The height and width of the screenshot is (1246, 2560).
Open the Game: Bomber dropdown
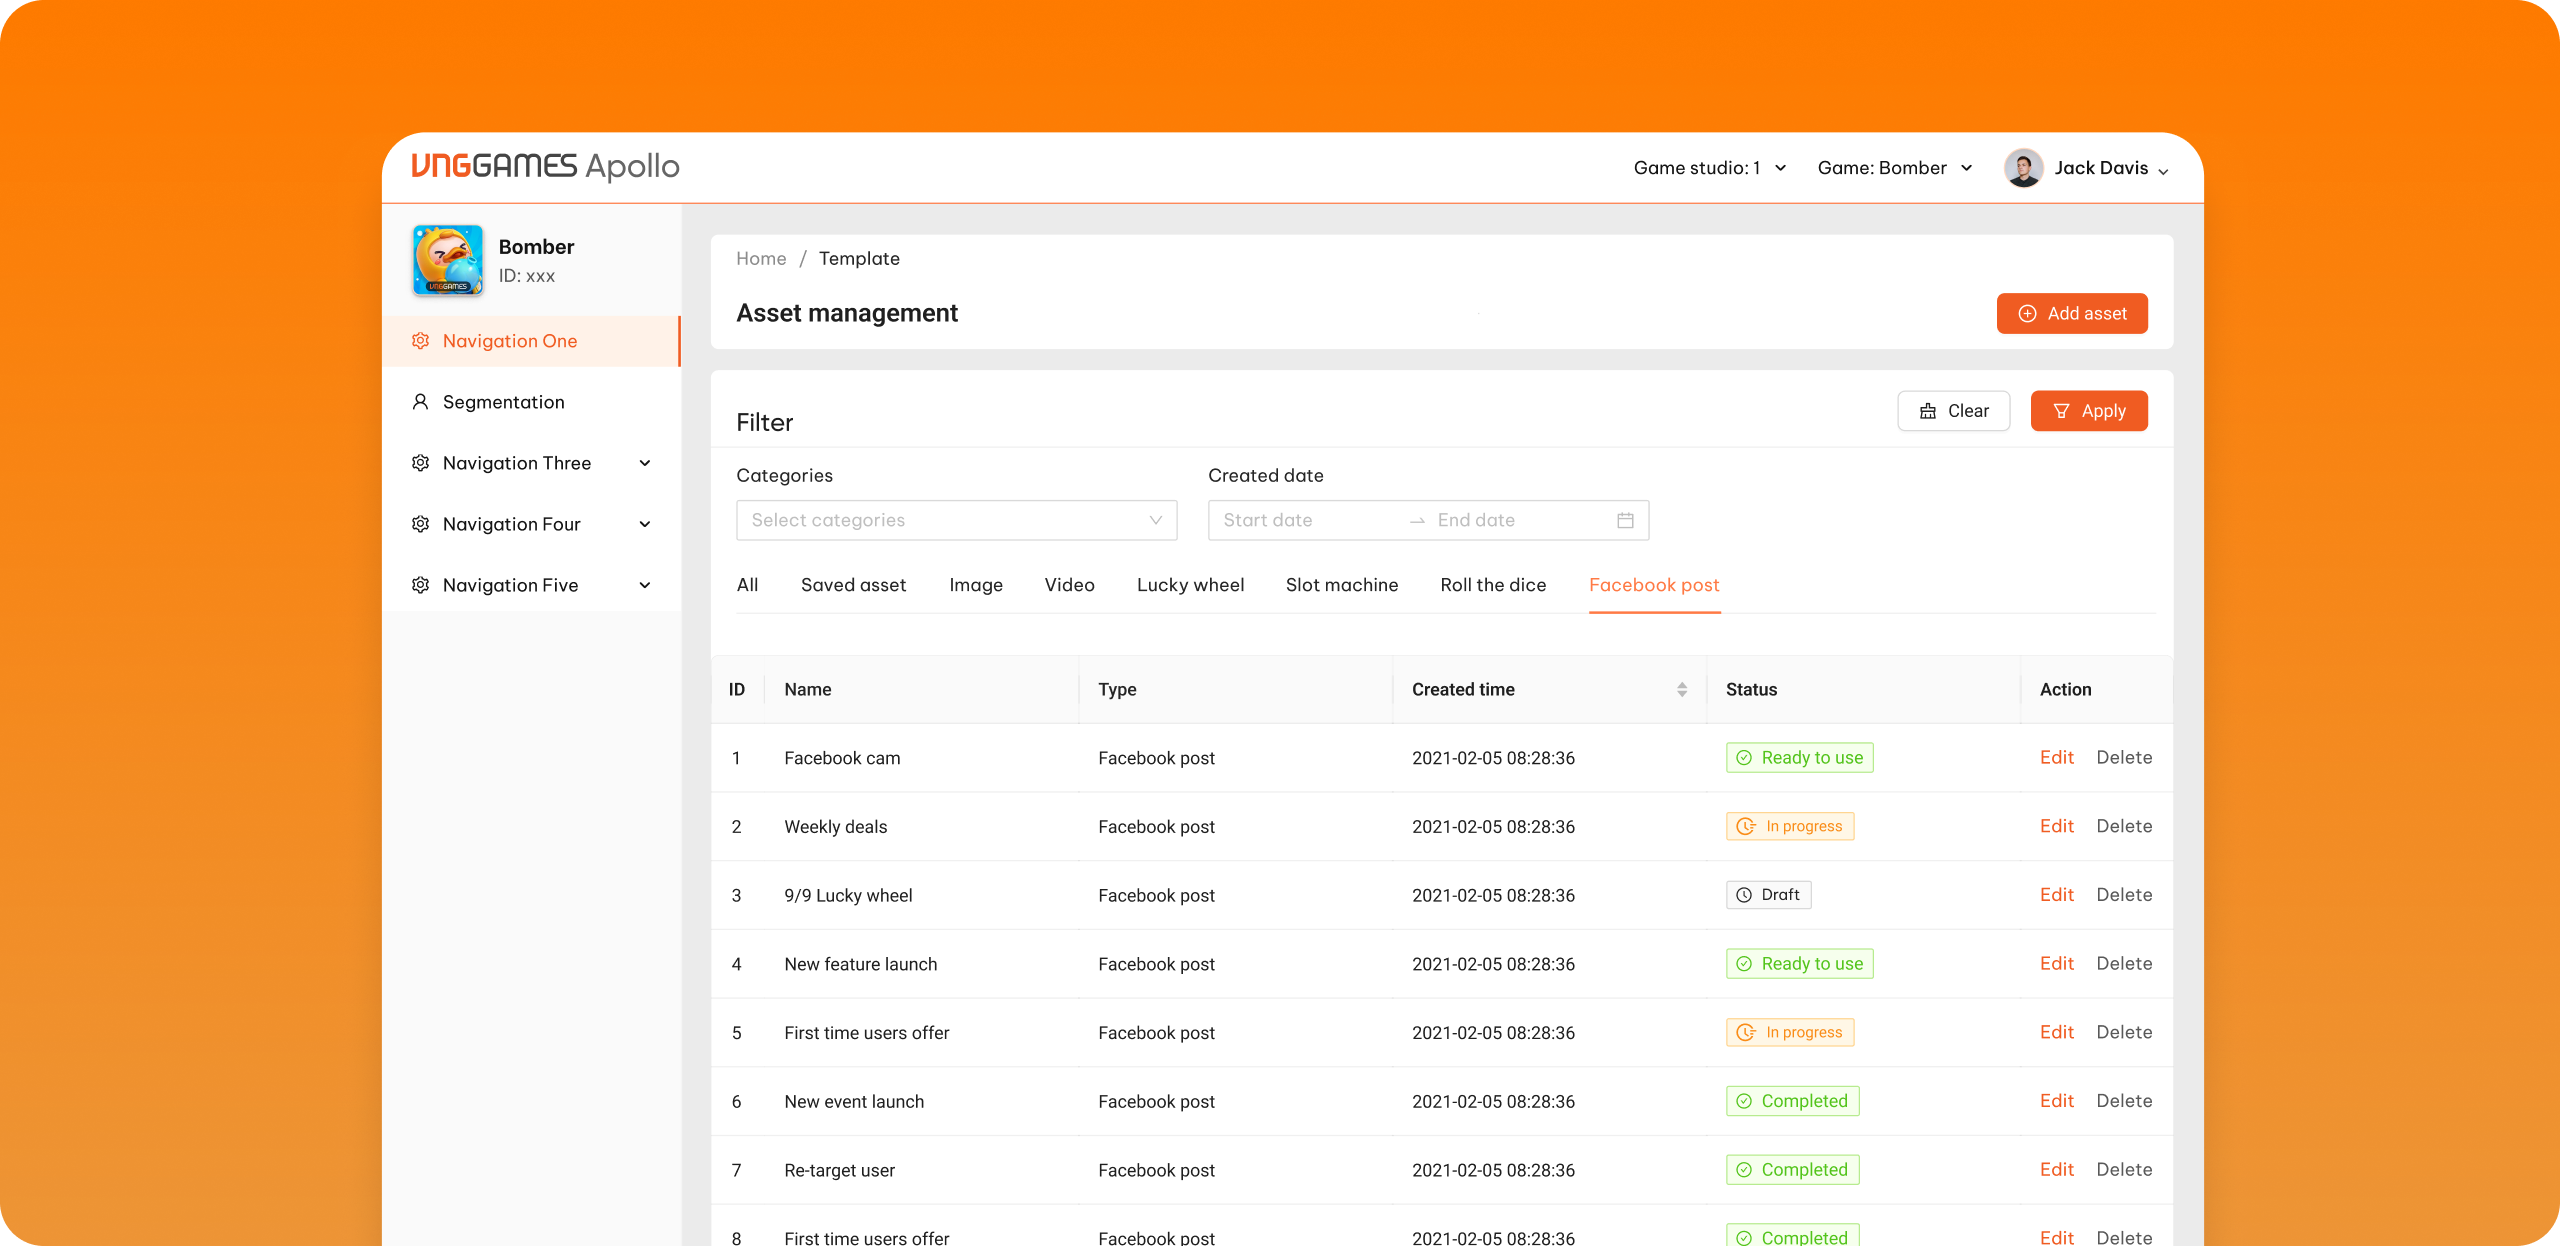click(x=1895, y=167)
